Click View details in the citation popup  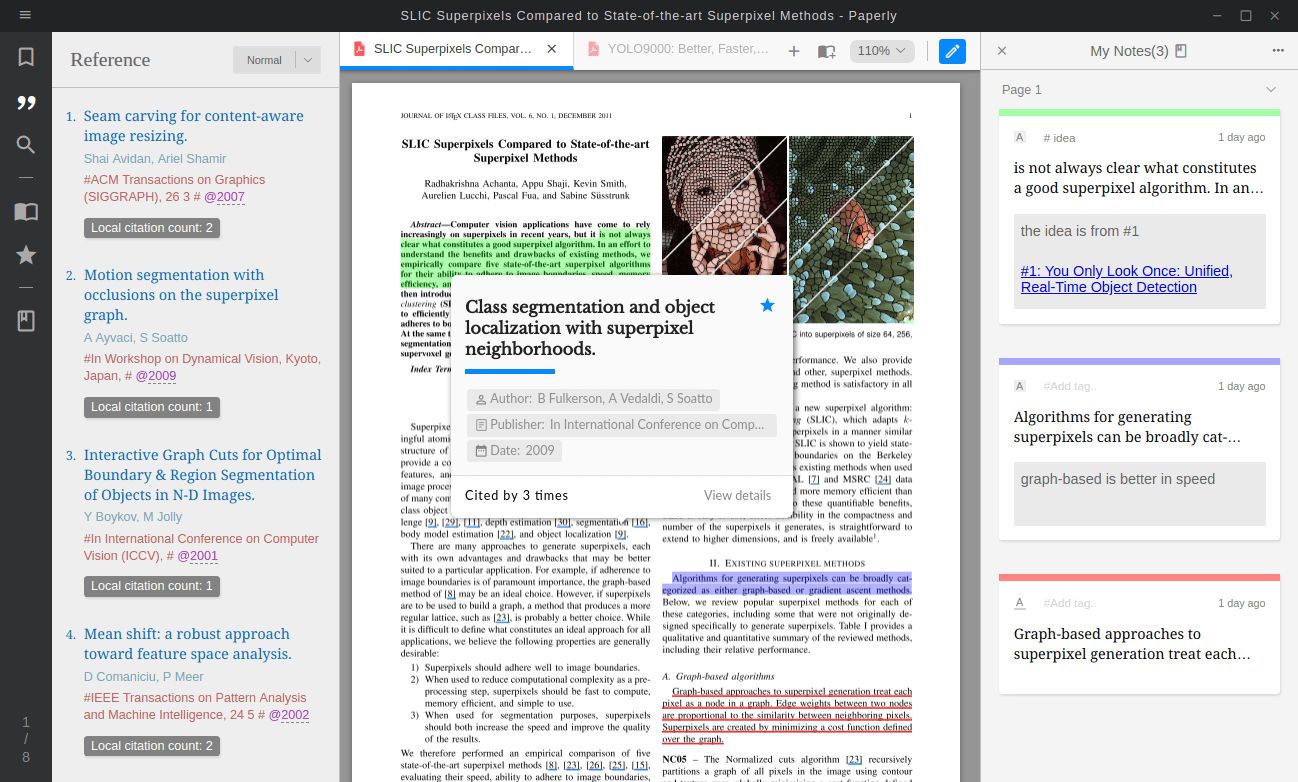click(739, 495)
